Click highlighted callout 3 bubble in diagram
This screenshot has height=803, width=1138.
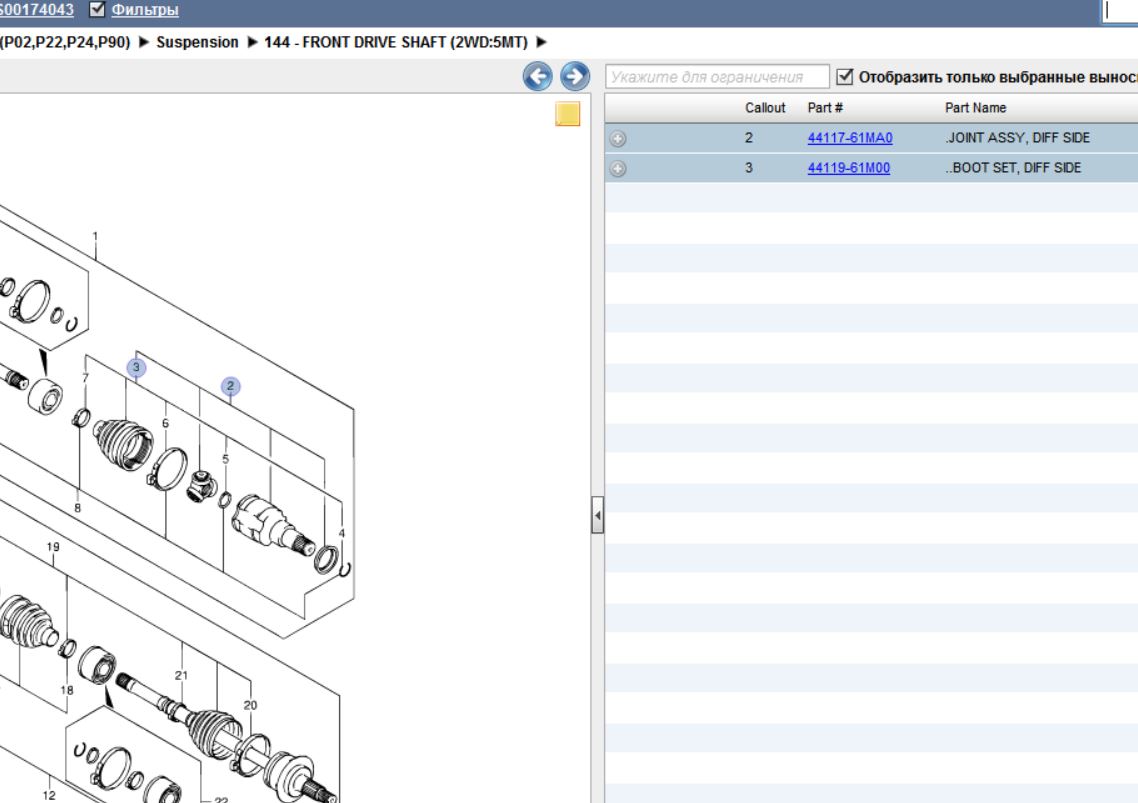[x=137, y=368]
